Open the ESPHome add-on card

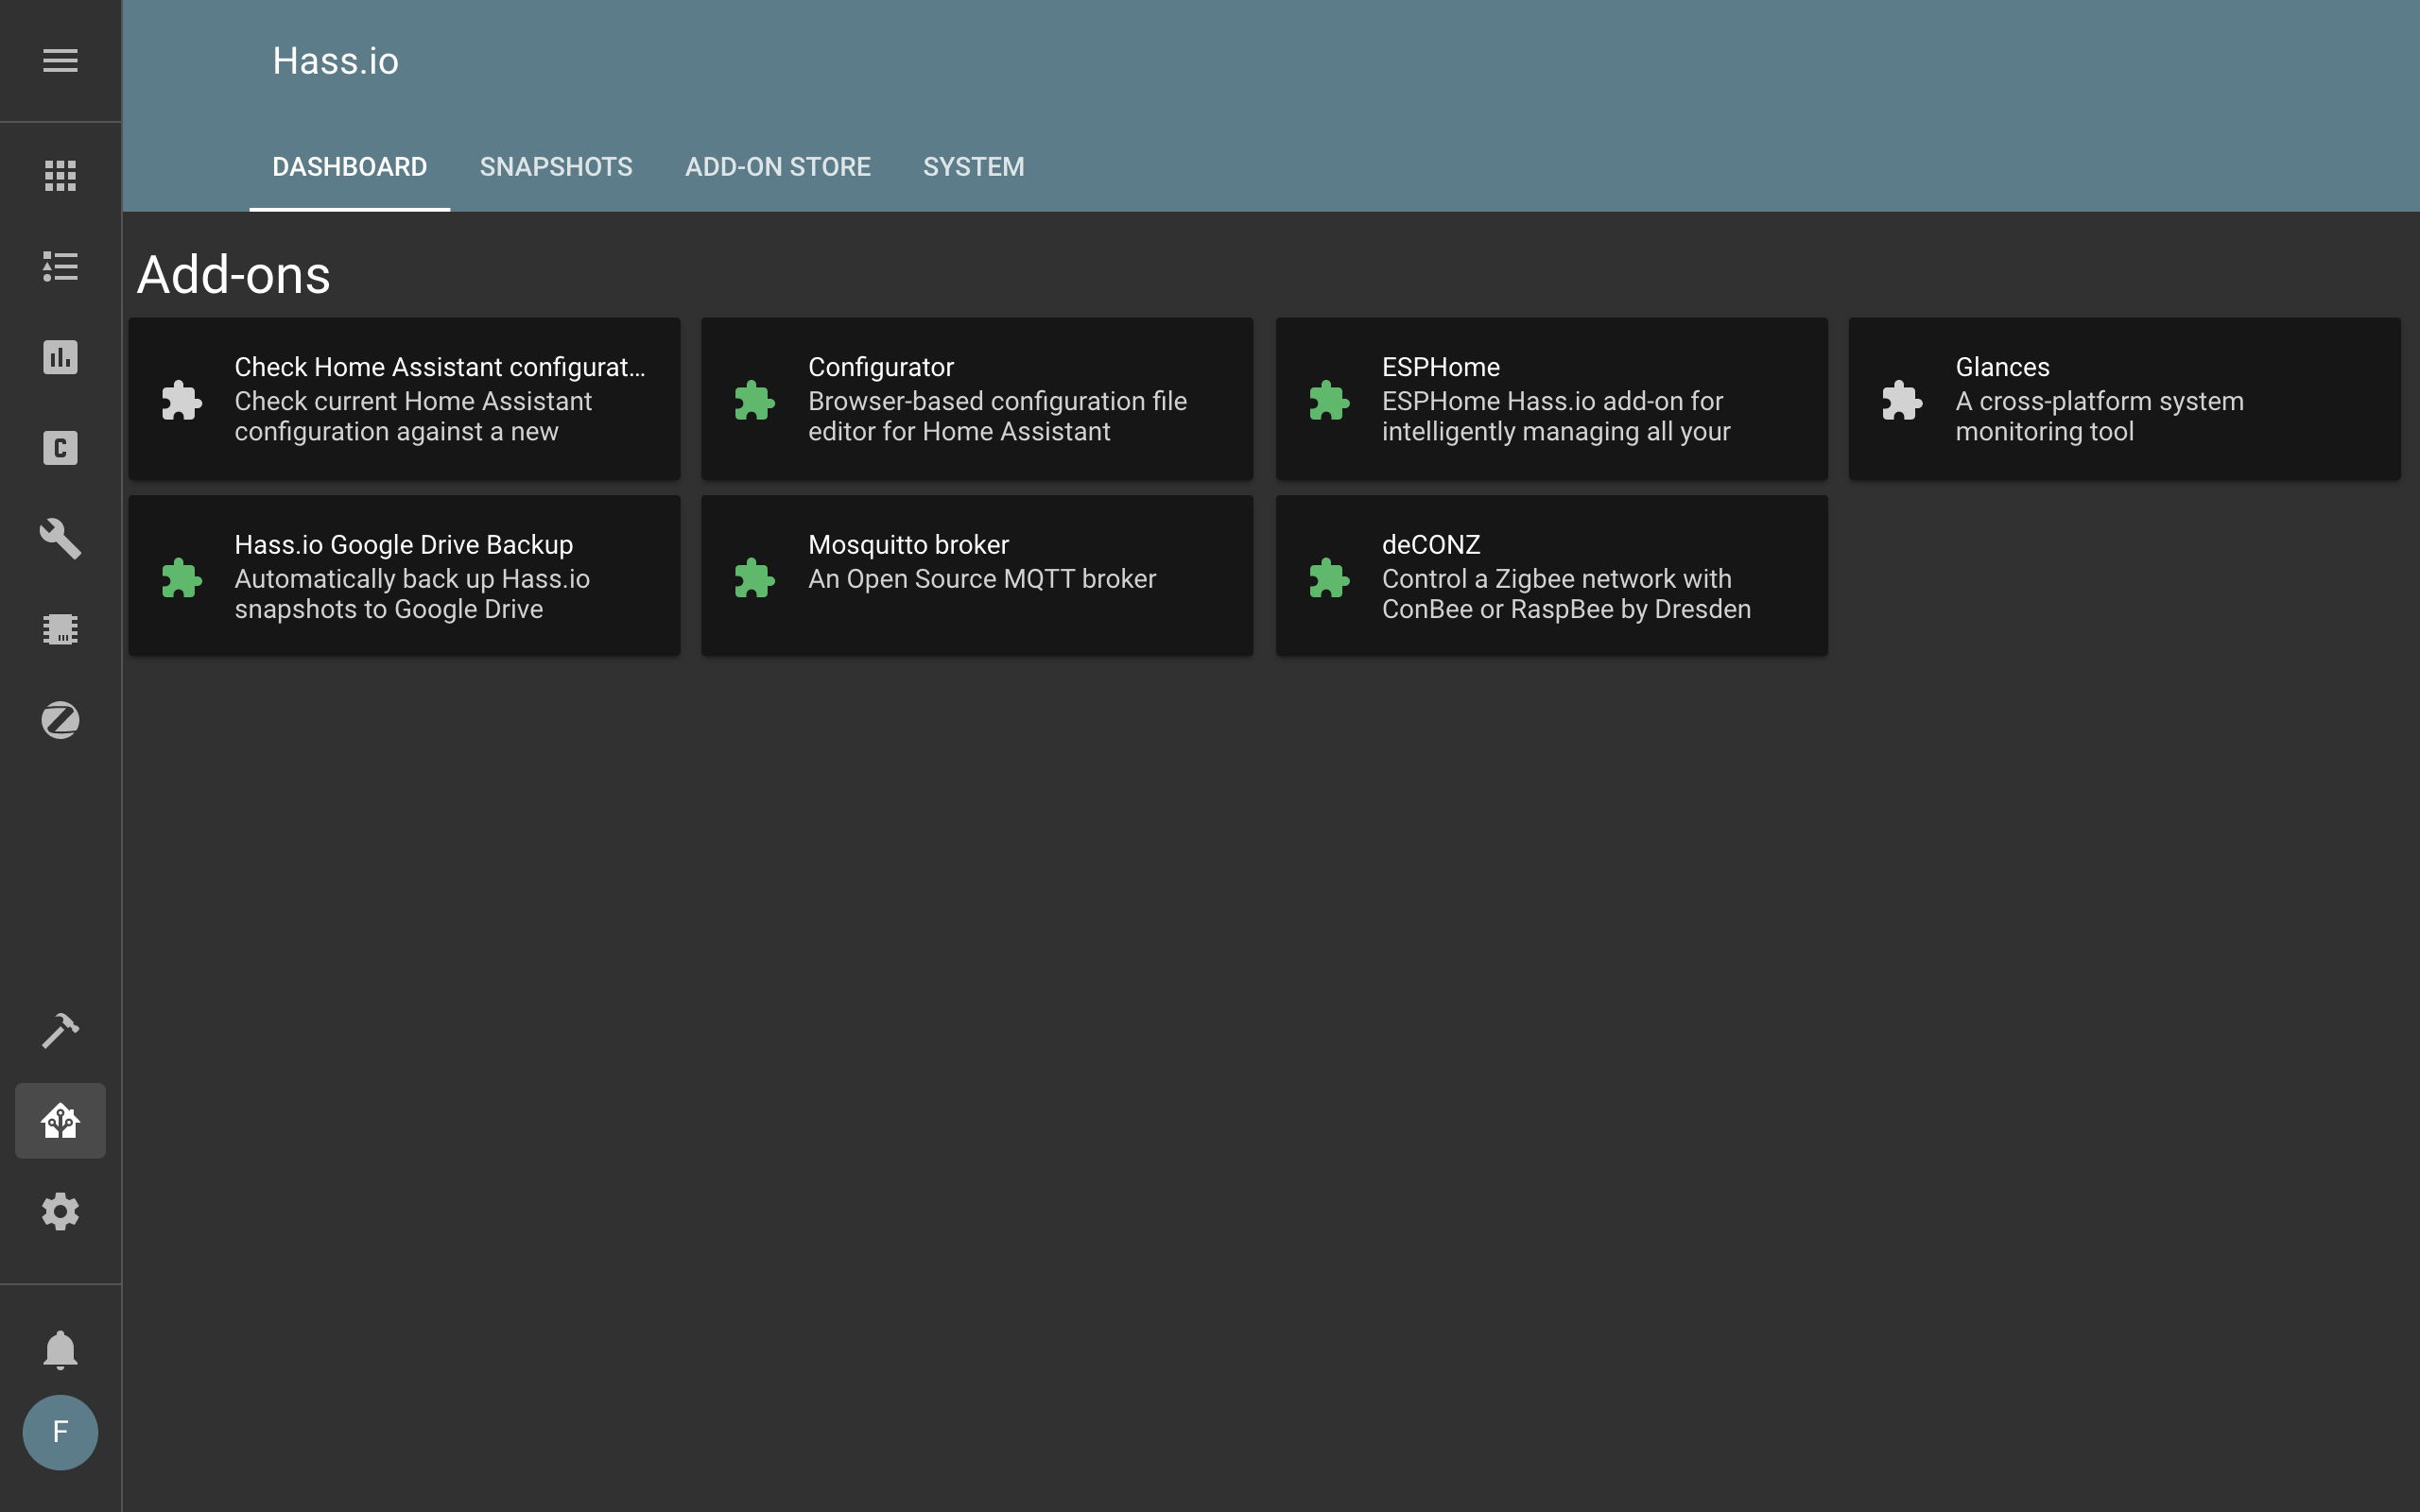point(1551,399)
